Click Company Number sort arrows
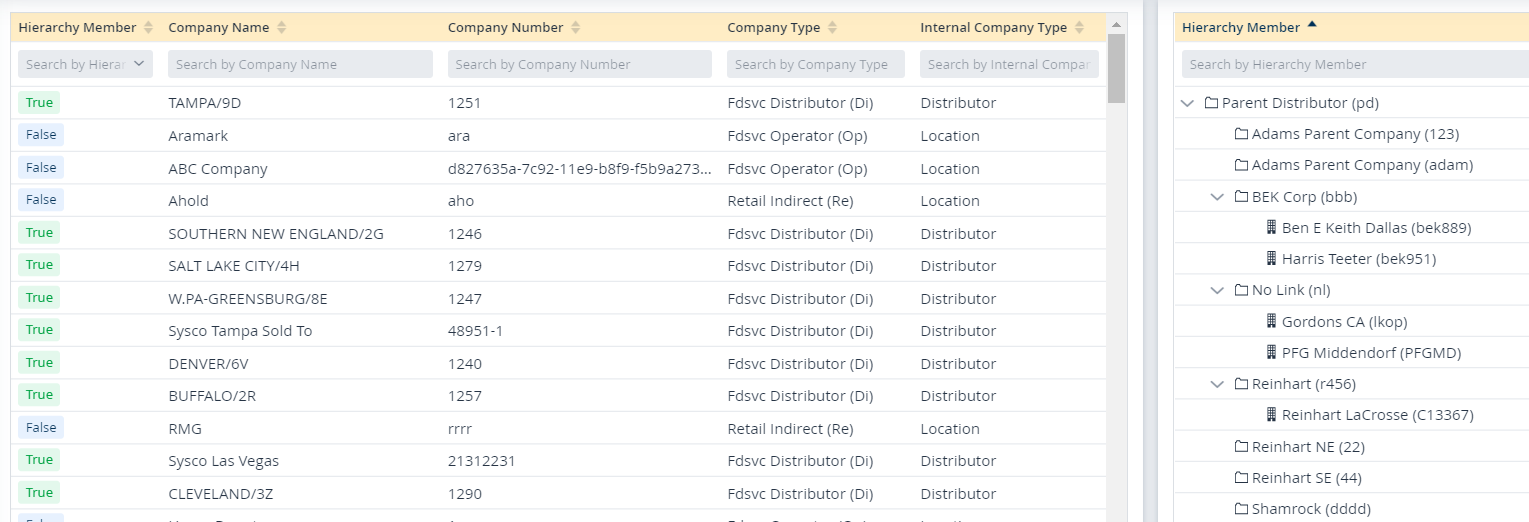This screenshot has width=1529, height=522. 576,28
